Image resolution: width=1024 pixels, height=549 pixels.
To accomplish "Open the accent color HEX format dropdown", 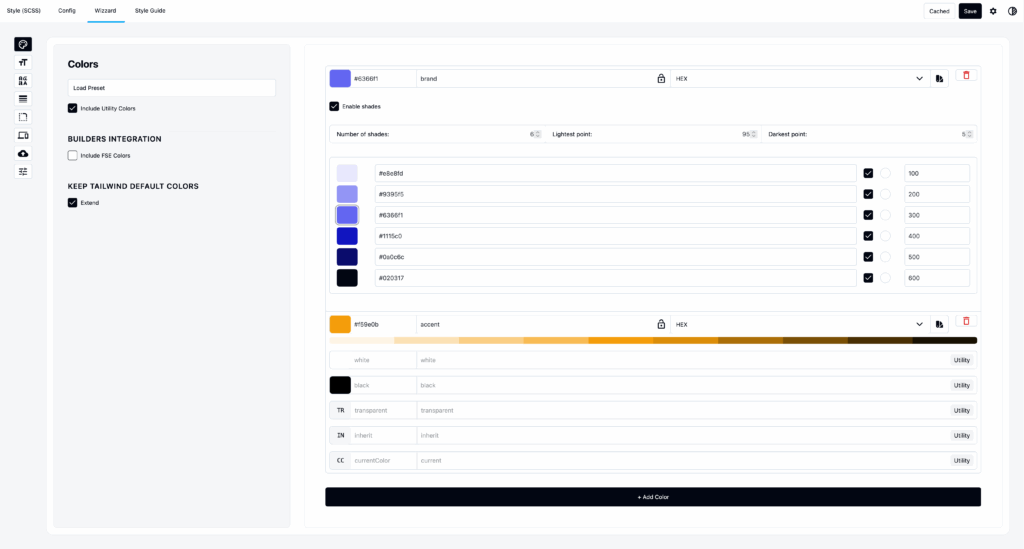I will 801,324.
